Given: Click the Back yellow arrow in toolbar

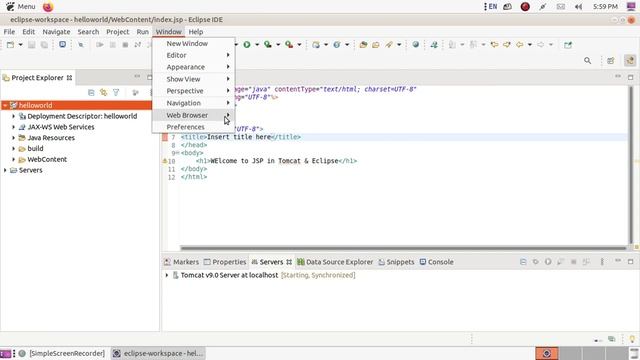Looking at the screenshot, I should coord(520,44).
